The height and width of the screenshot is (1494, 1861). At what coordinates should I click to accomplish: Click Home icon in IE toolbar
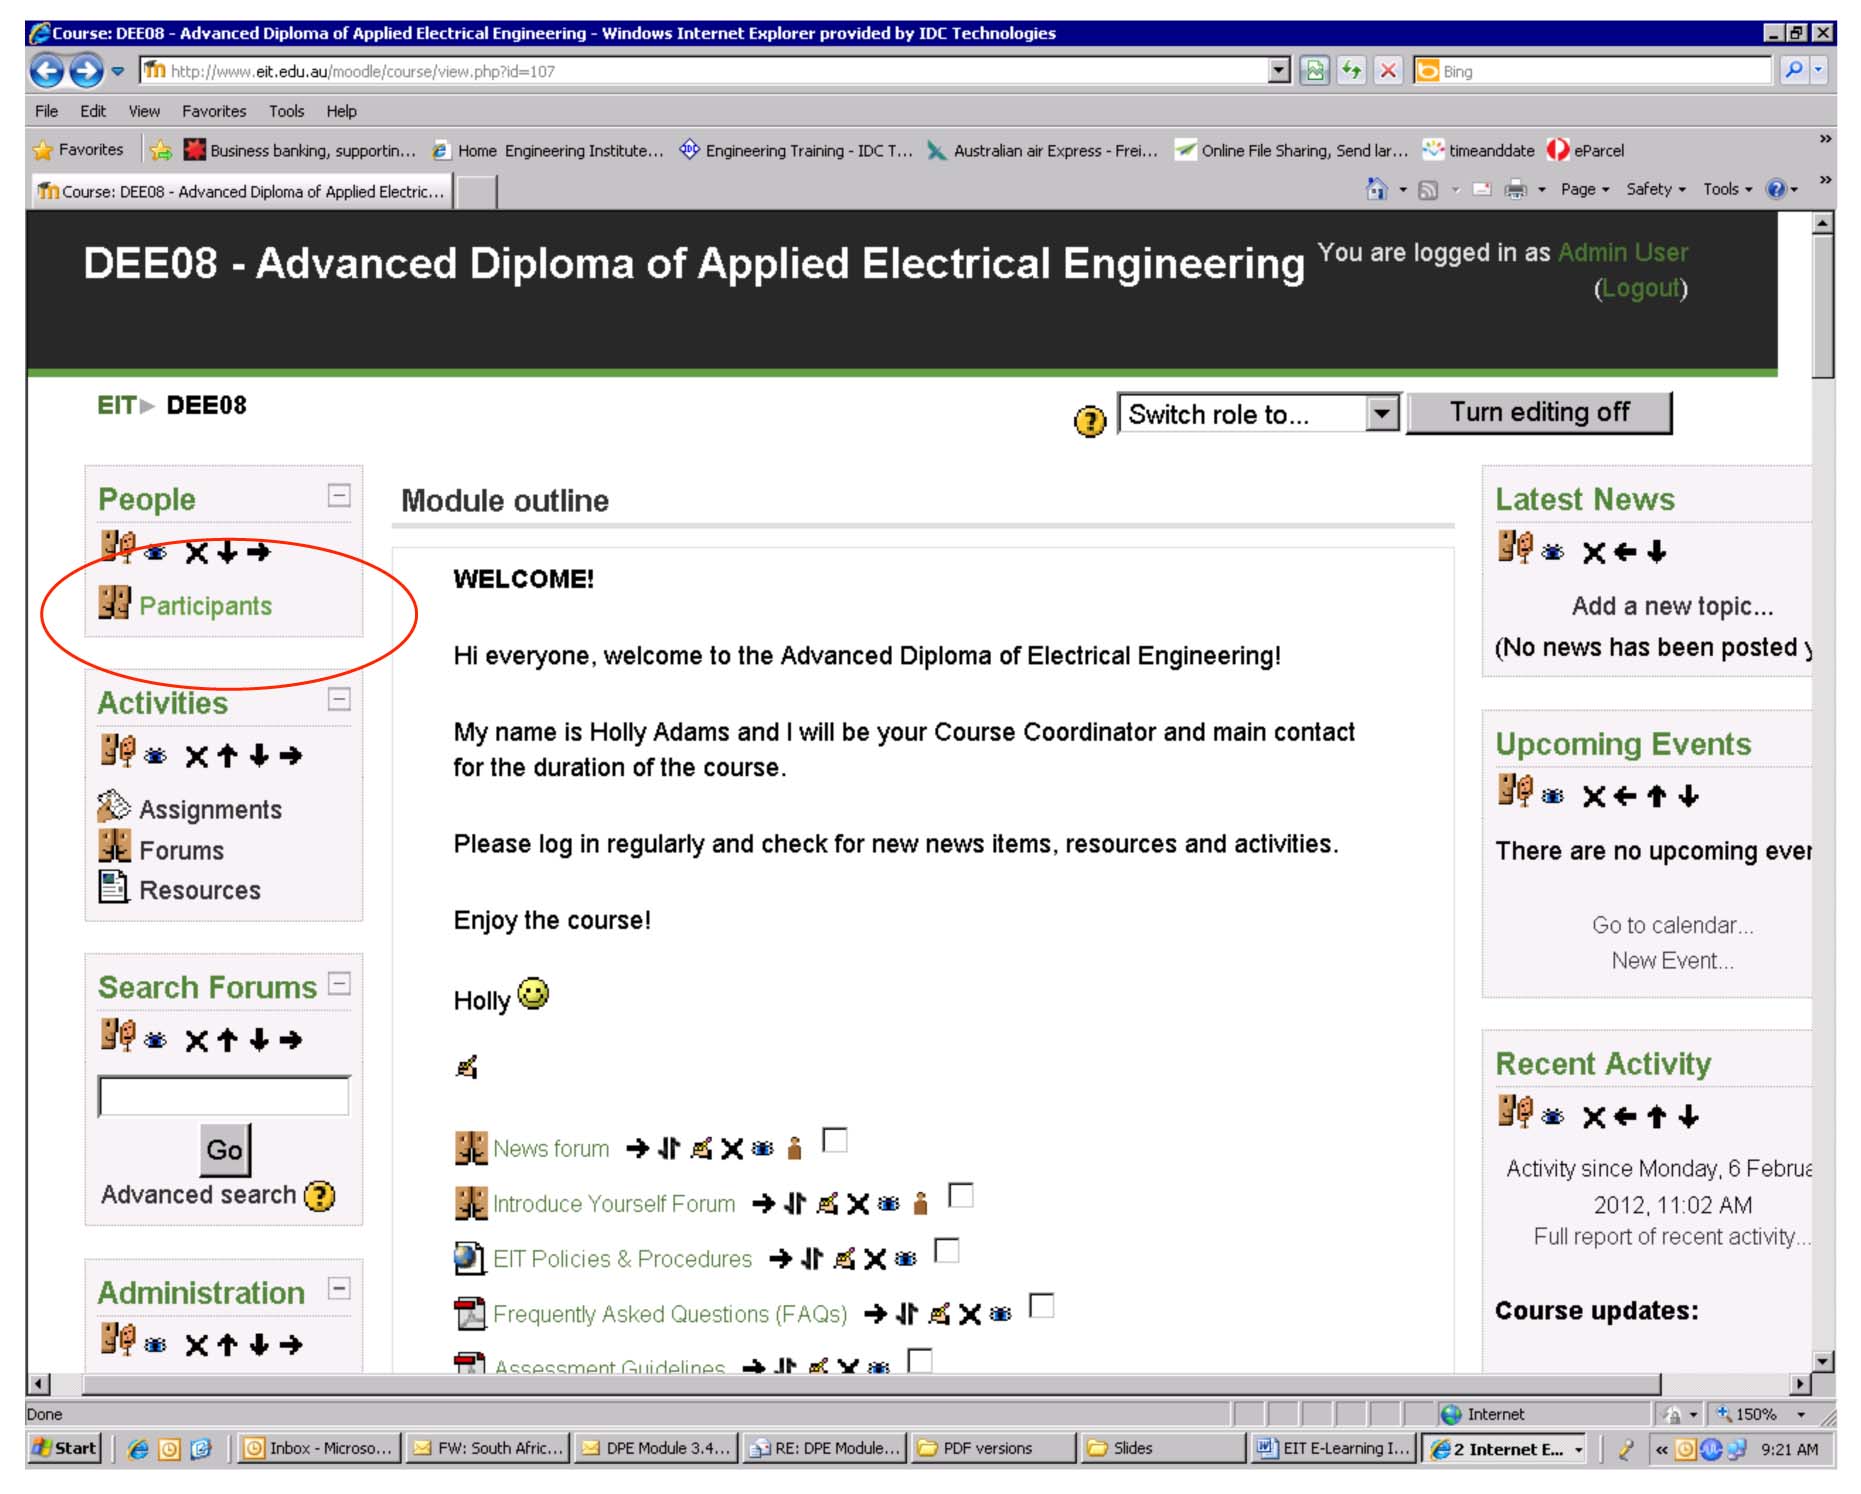(x=1377, y=189)
